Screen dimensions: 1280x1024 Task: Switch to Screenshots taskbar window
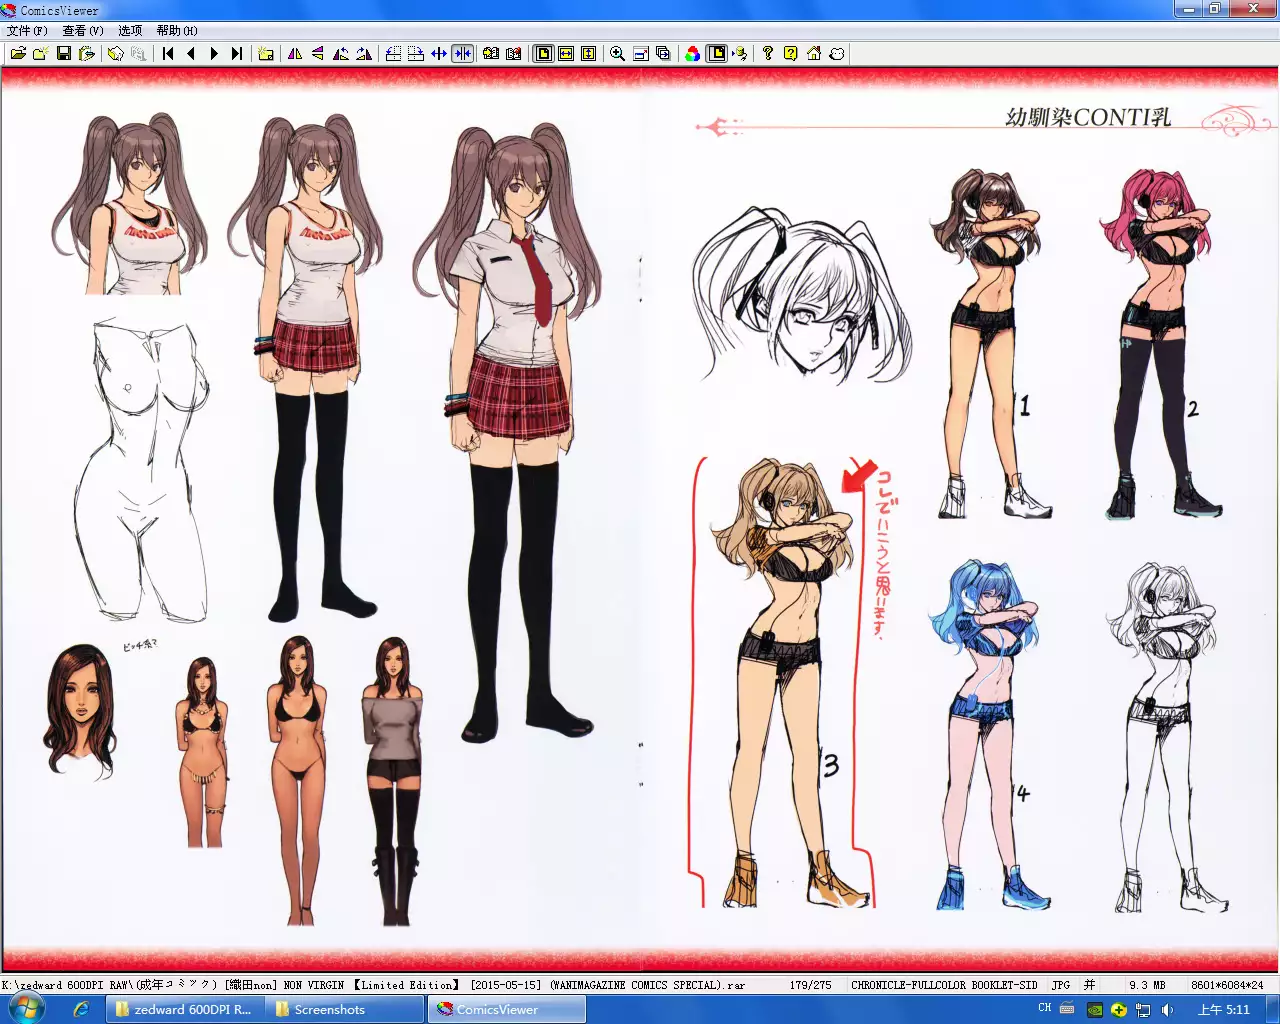tap(329, 1010)
